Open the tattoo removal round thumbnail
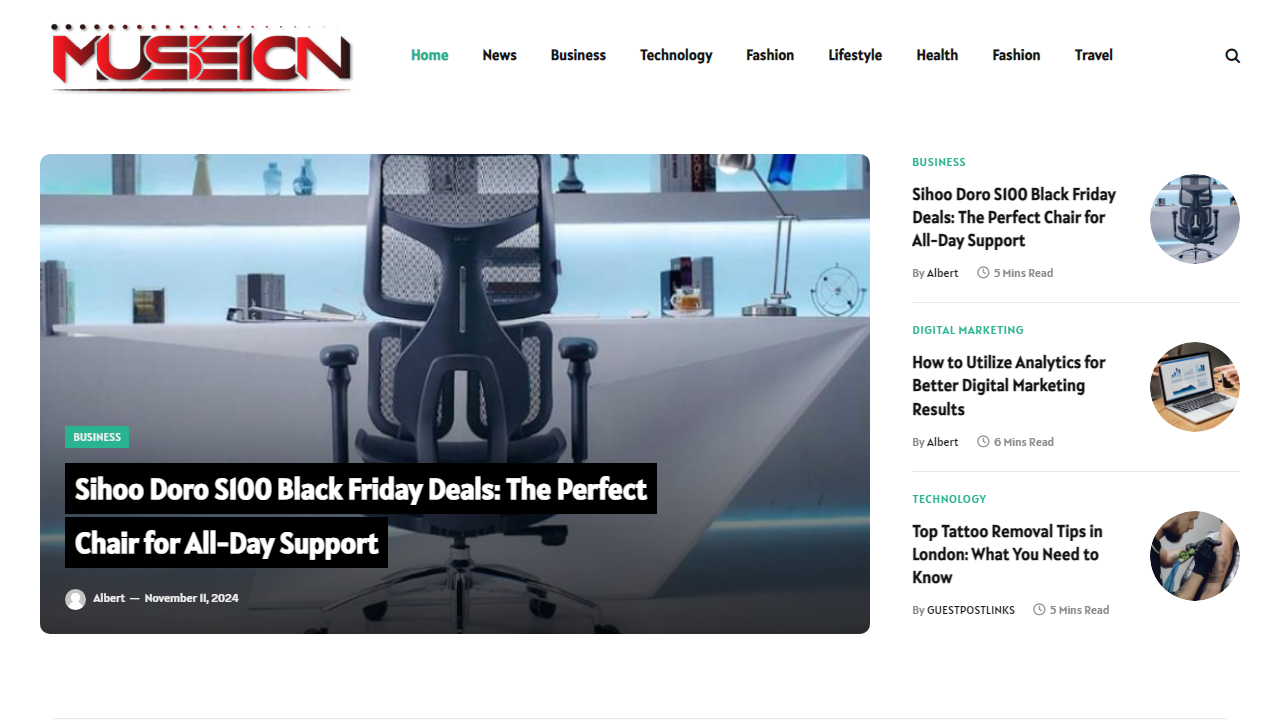 tap(1194, 556)
